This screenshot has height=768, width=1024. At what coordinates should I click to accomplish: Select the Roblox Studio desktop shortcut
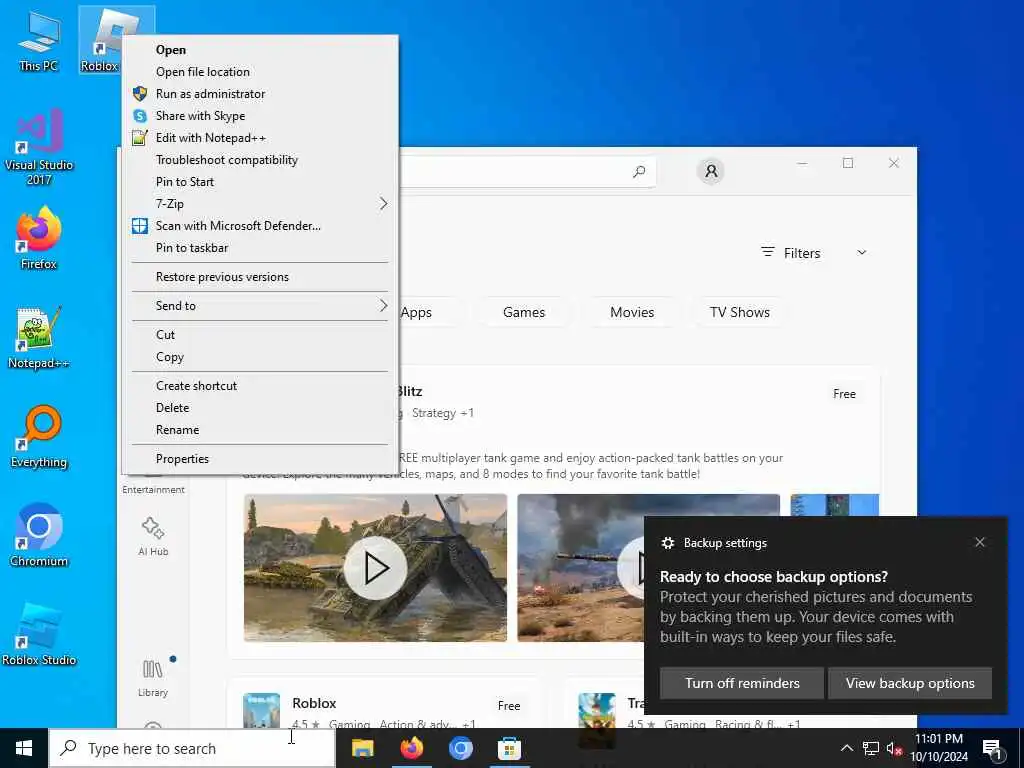click(39, 635)
